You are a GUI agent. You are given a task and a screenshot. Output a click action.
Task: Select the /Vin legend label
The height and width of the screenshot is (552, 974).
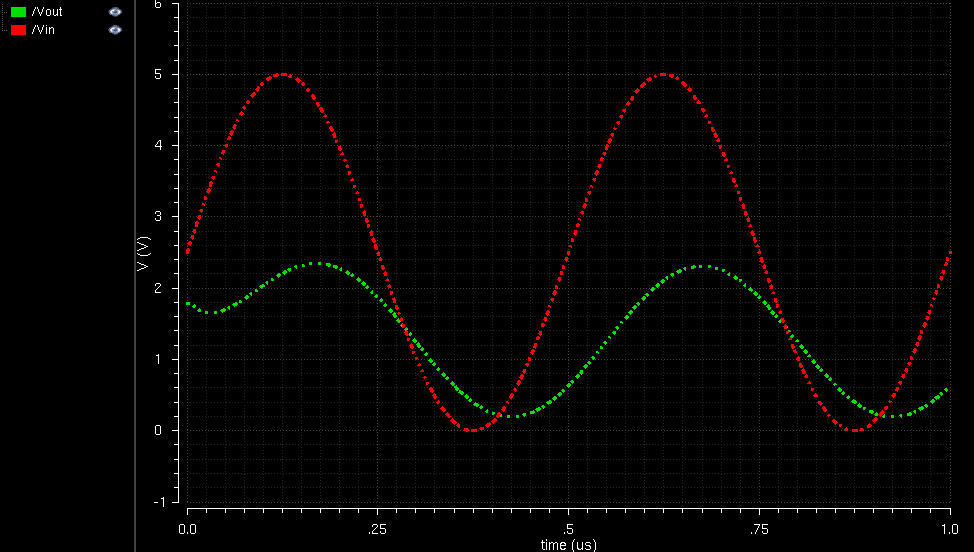coord(43,30)
